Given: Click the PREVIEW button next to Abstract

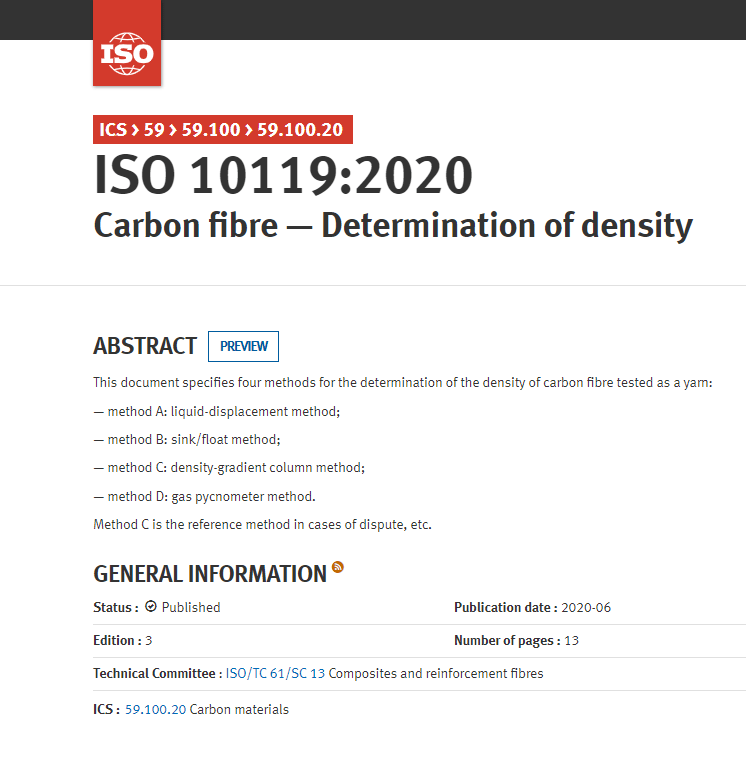Looking at the screenshot, I should coord(243,346).
